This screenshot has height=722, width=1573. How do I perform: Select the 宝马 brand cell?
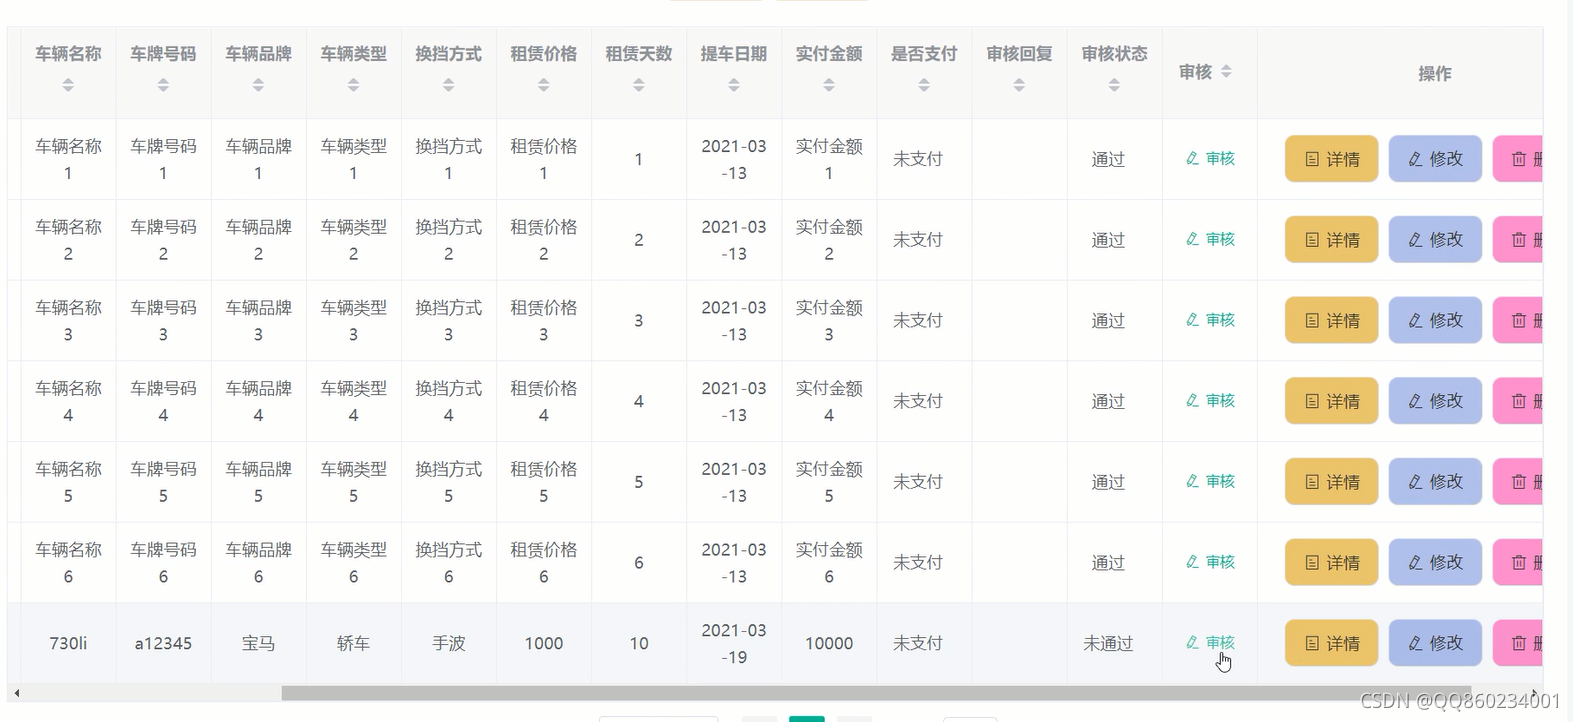point(258,643)
